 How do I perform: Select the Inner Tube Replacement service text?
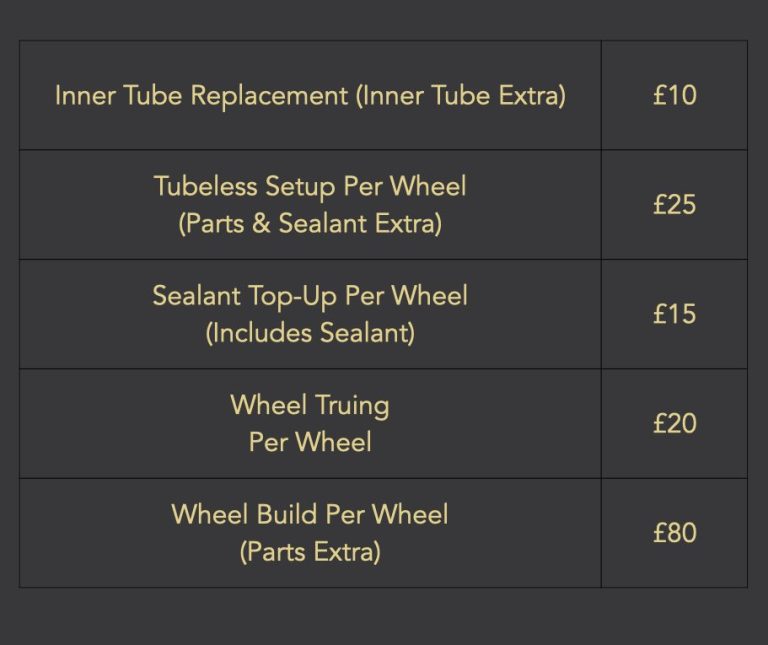click(x=201, y=95)
